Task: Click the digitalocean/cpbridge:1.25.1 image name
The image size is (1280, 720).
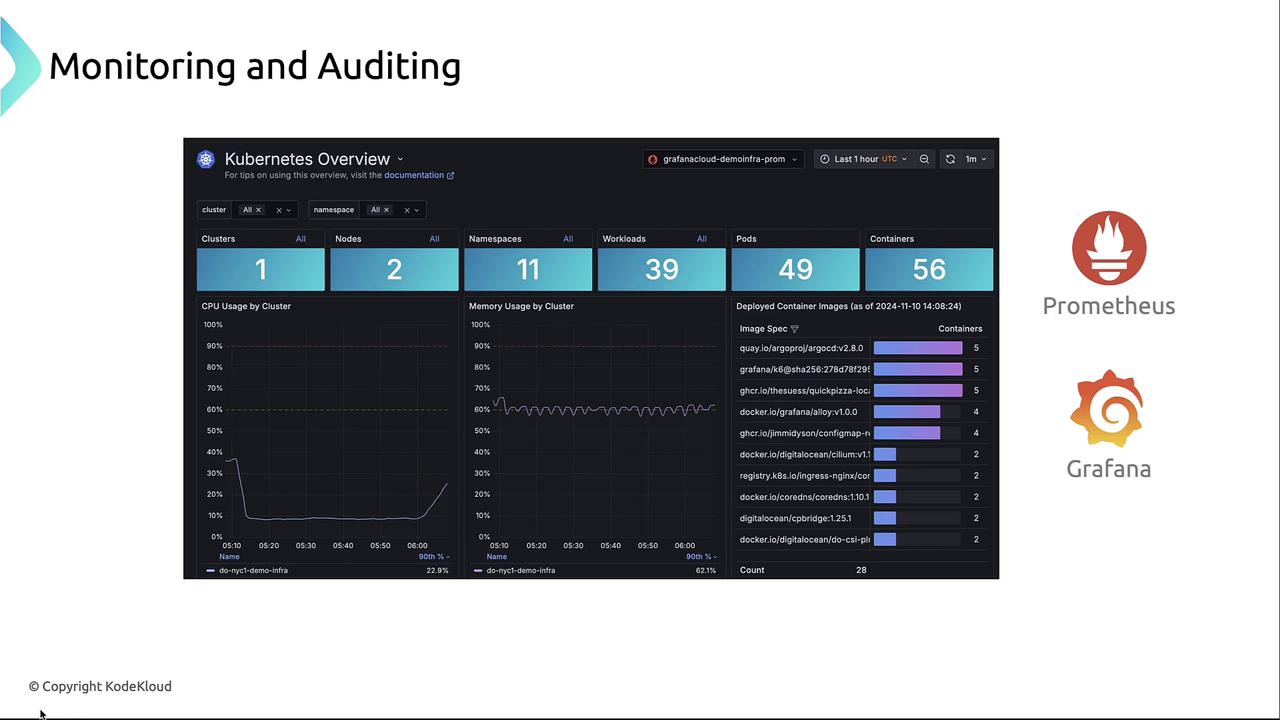Action: tap(796, 518)
